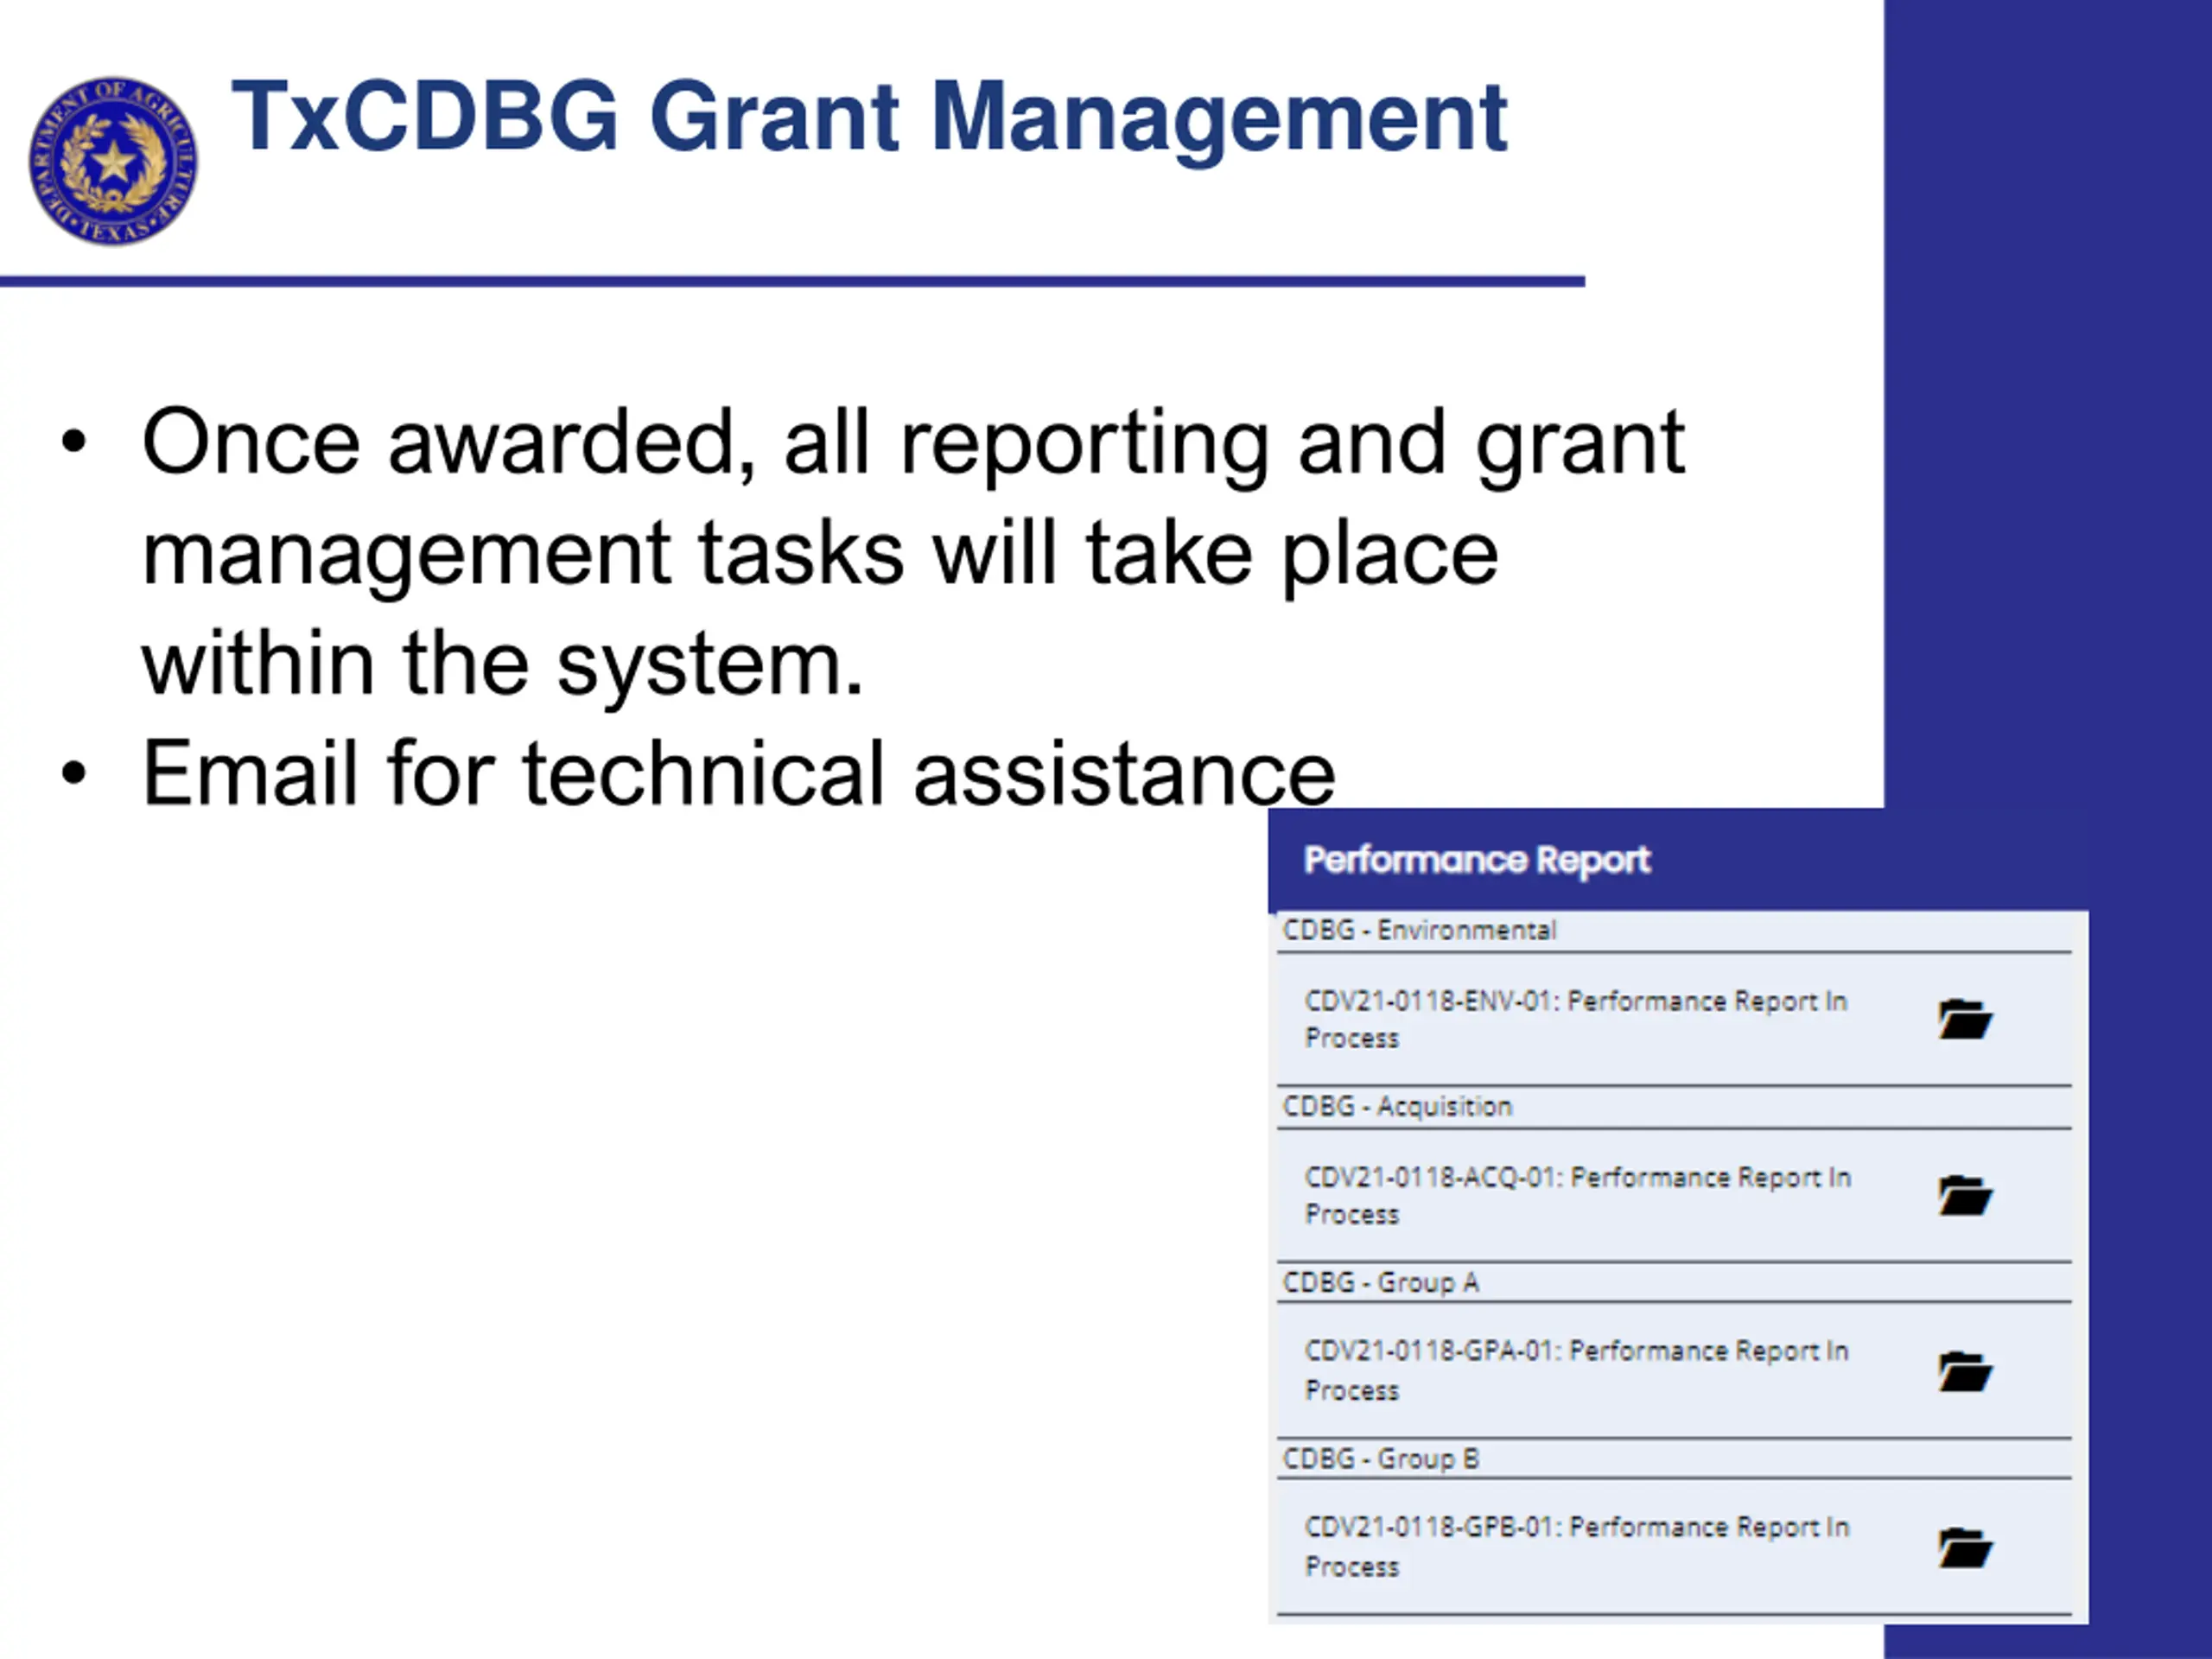Open CDV21-0118-GPA-01: Performance Report In Process

tap(1577, 1370)
